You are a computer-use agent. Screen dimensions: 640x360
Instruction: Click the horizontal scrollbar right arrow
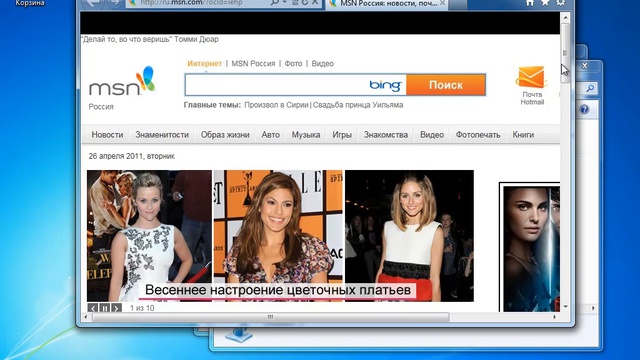click(554, 317)
